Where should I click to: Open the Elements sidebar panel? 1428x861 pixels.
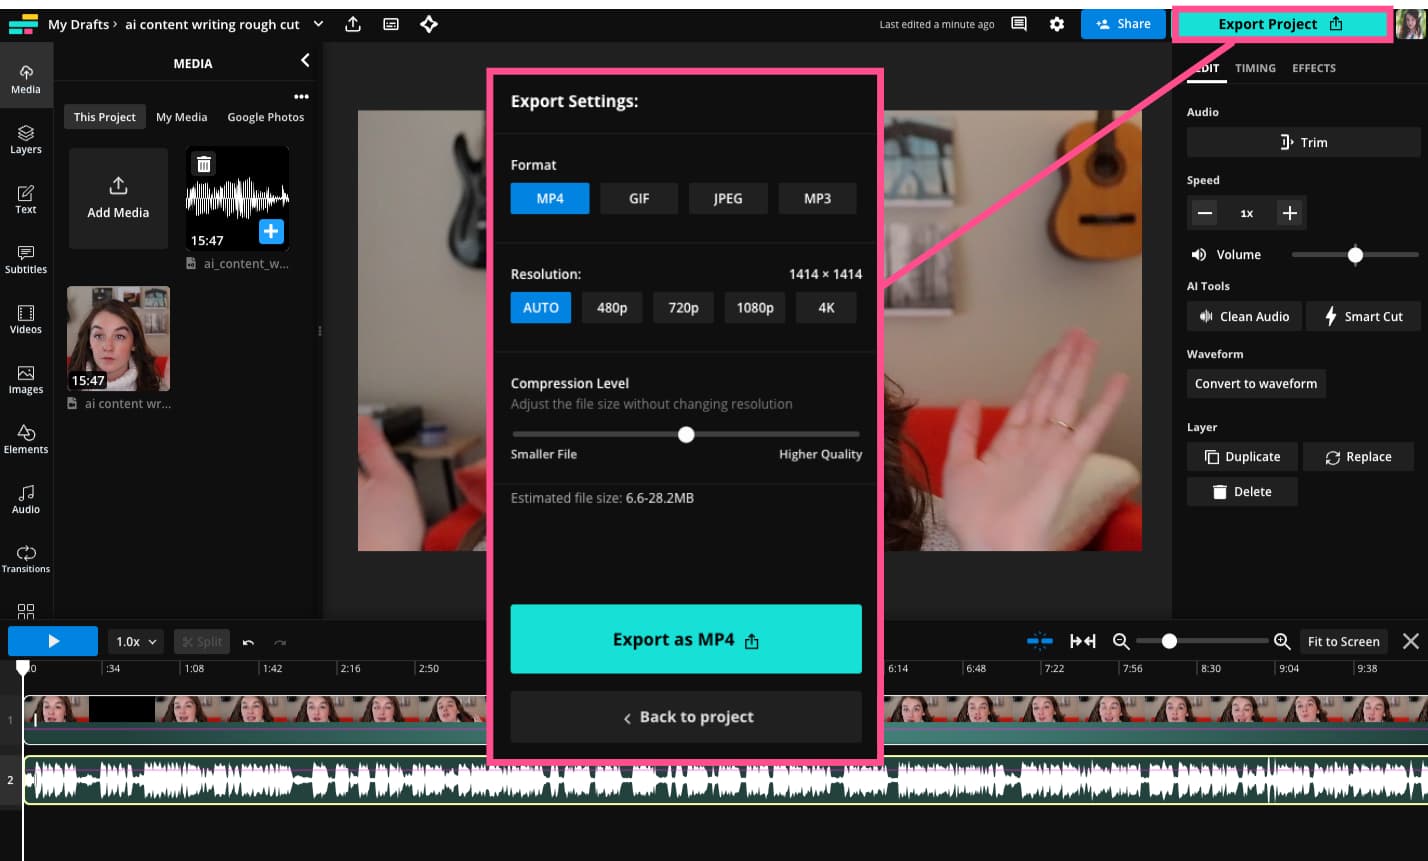coord(26,440)
